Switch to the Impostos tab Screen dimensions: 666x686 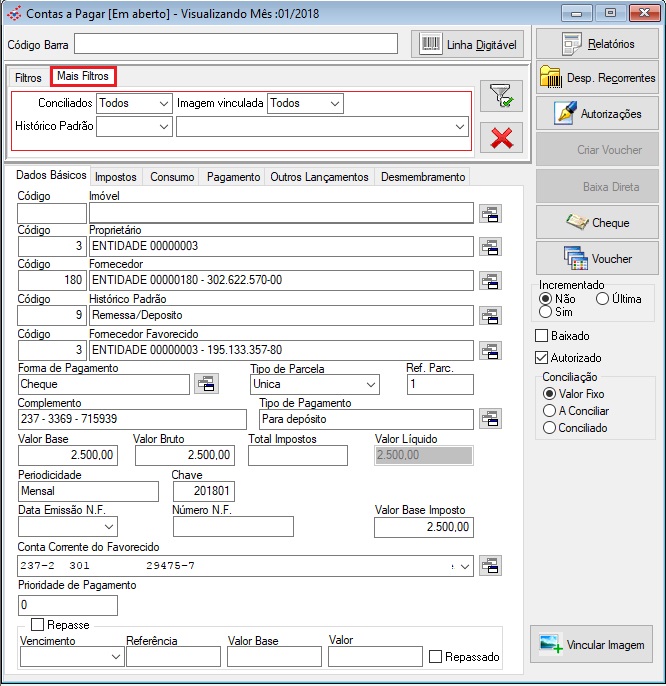point(116,177)
